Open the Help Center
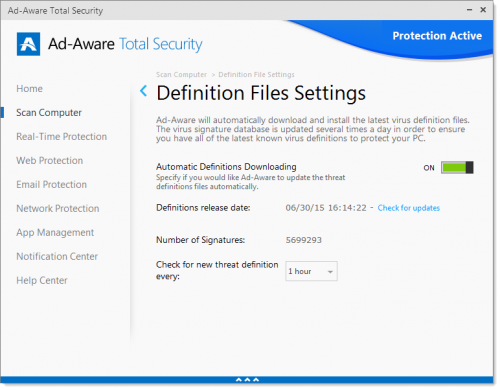This screenshot has height=390, width=500. 42,280
